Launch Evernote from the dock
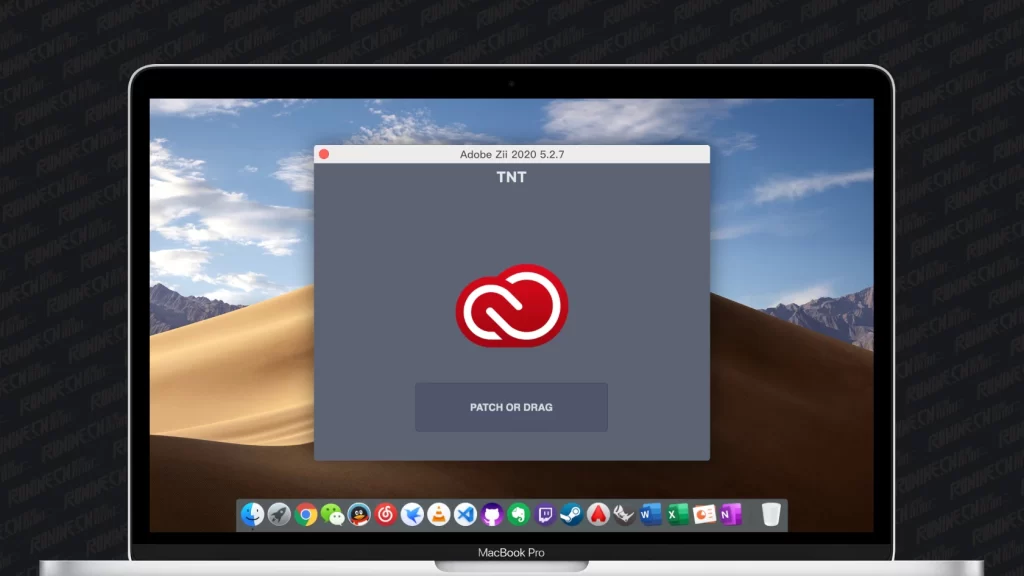 pyautogui.click(x=518, y=515)
